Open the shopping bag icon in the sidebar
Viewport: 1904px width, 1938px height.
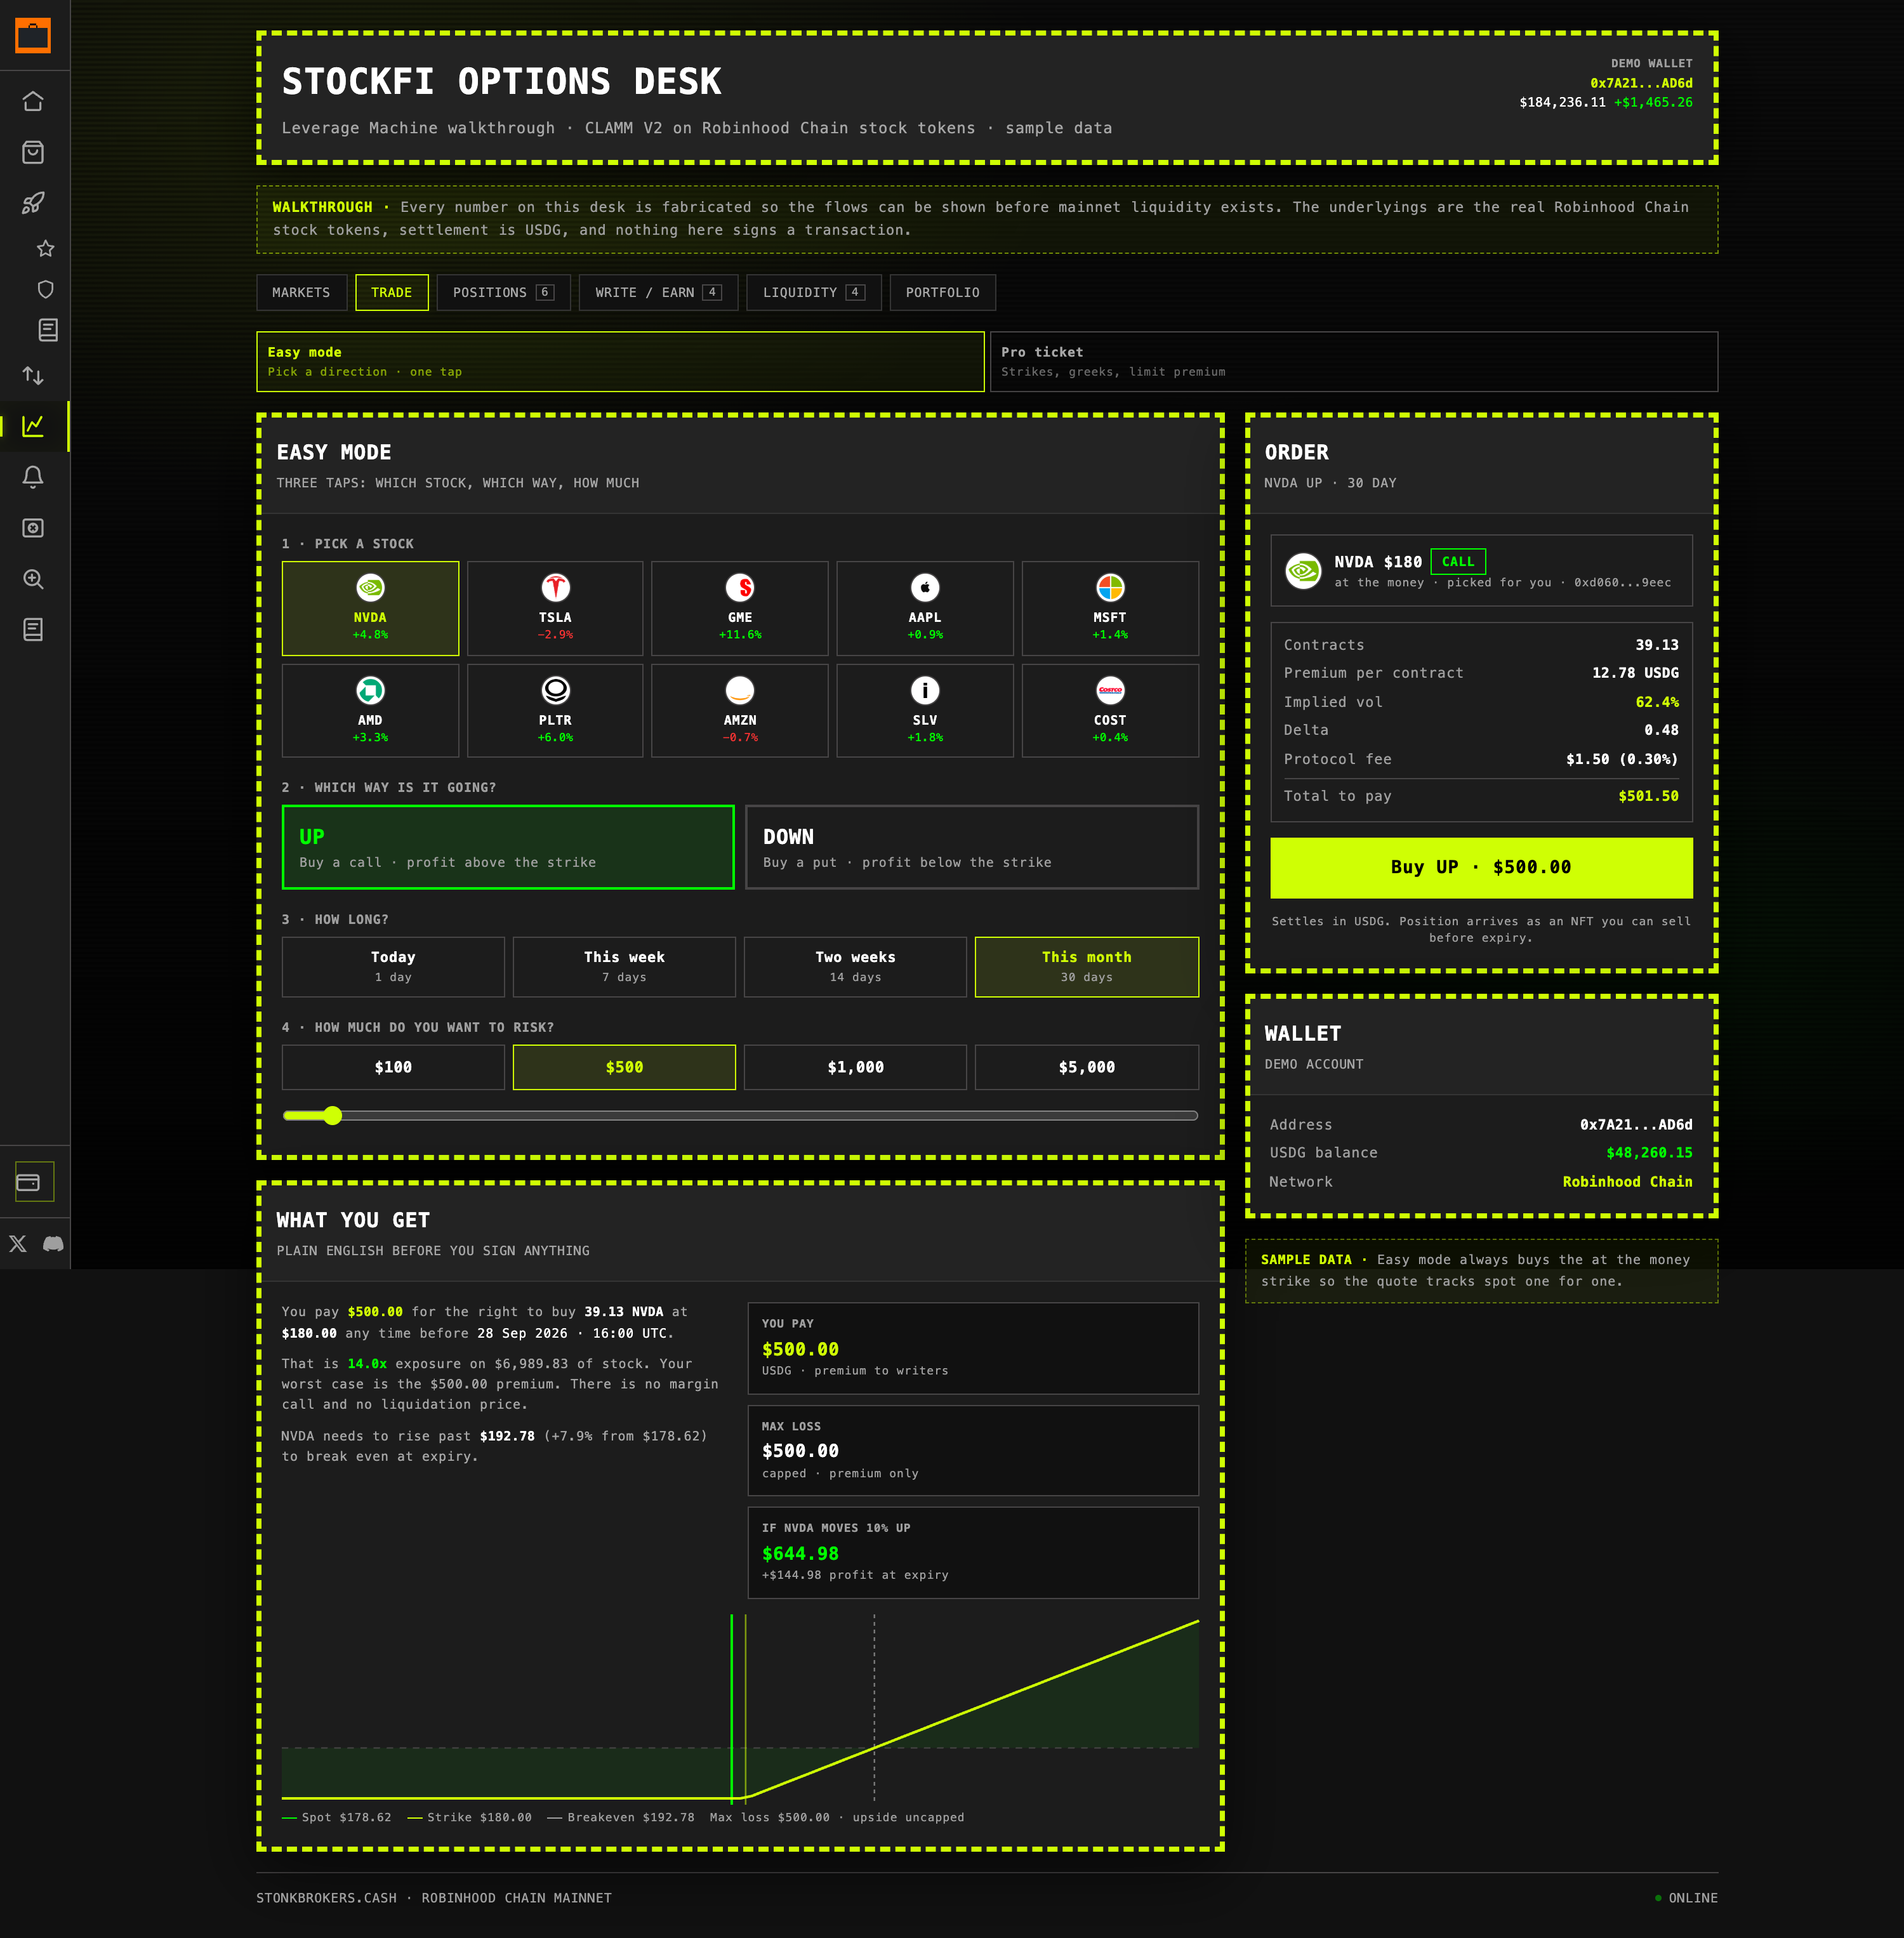pyautogui.click(x=33, y=152)
